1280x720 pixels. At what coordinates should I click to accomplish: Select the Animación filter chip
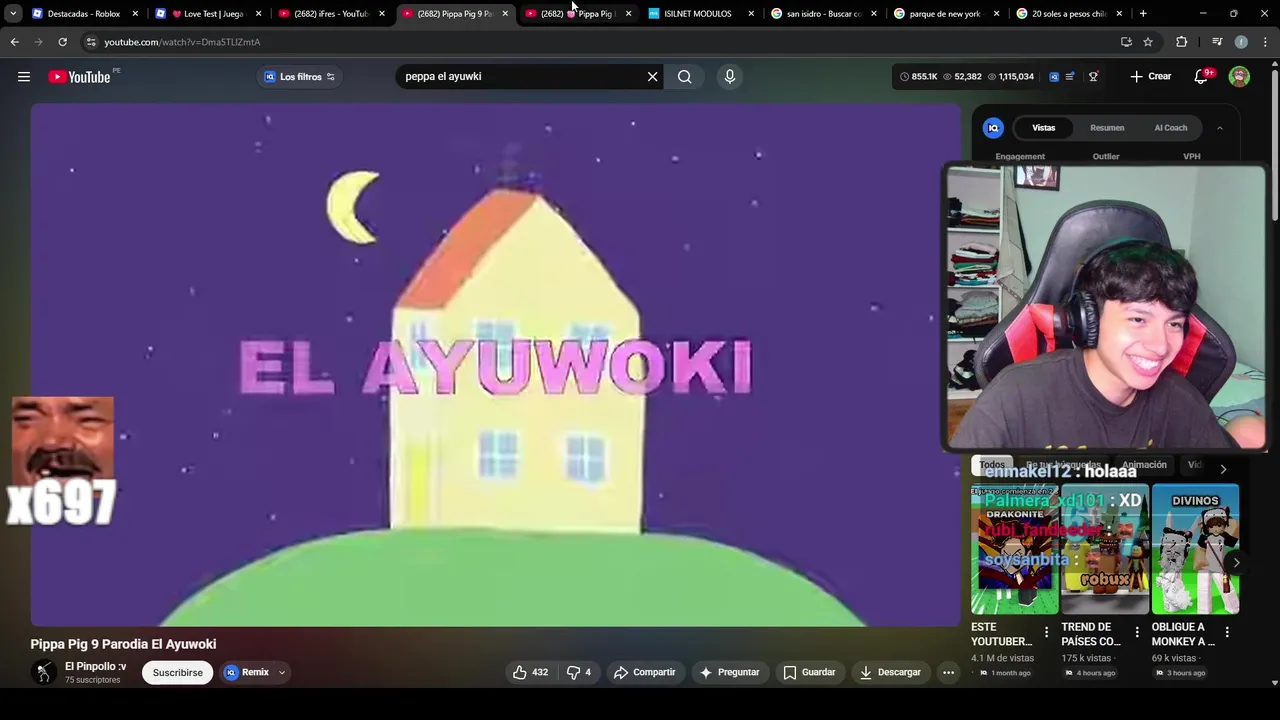1144,465
